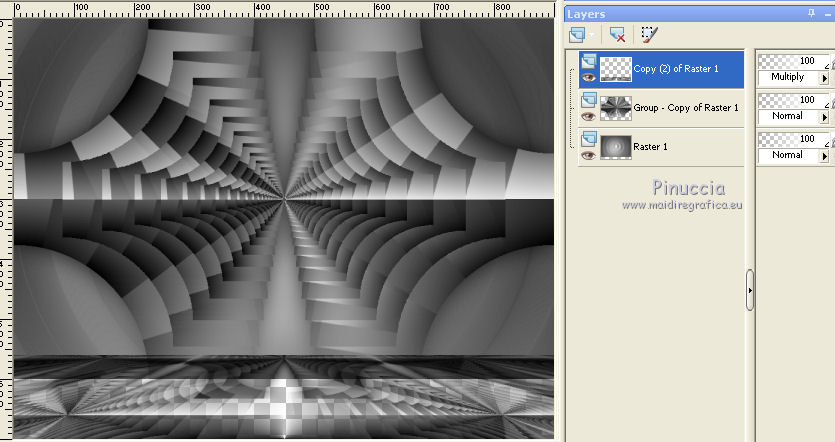The image size is (835, 442).
Task: Minimize the Layers palette
Action: (x=829, y=14)
